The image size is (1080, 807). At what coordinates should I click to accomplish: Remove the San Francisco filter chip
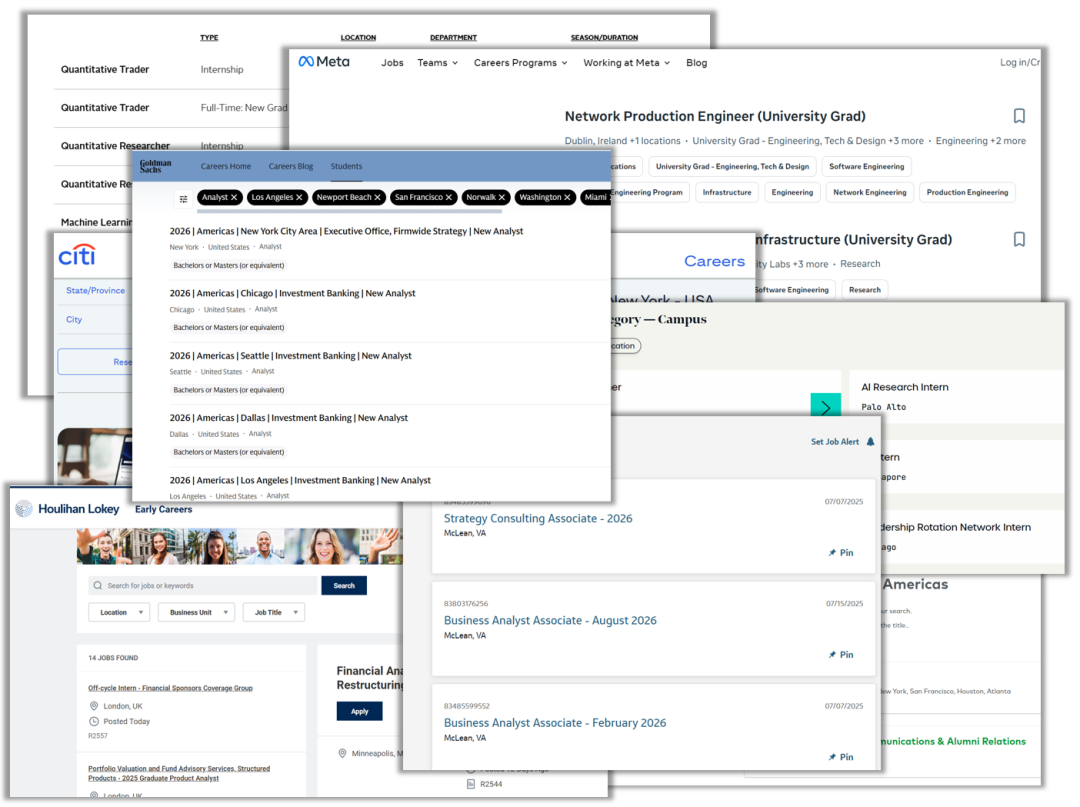coord(448,198)
